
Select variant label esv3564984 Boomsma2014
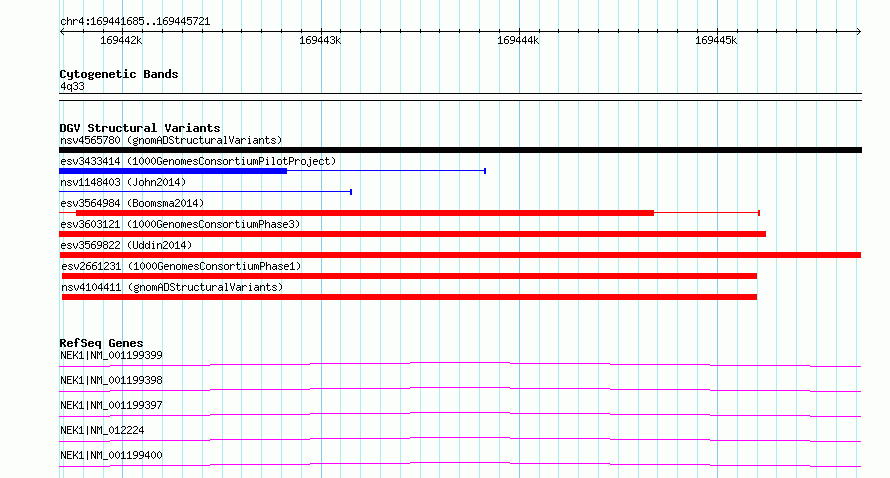[x=132, y=203]
